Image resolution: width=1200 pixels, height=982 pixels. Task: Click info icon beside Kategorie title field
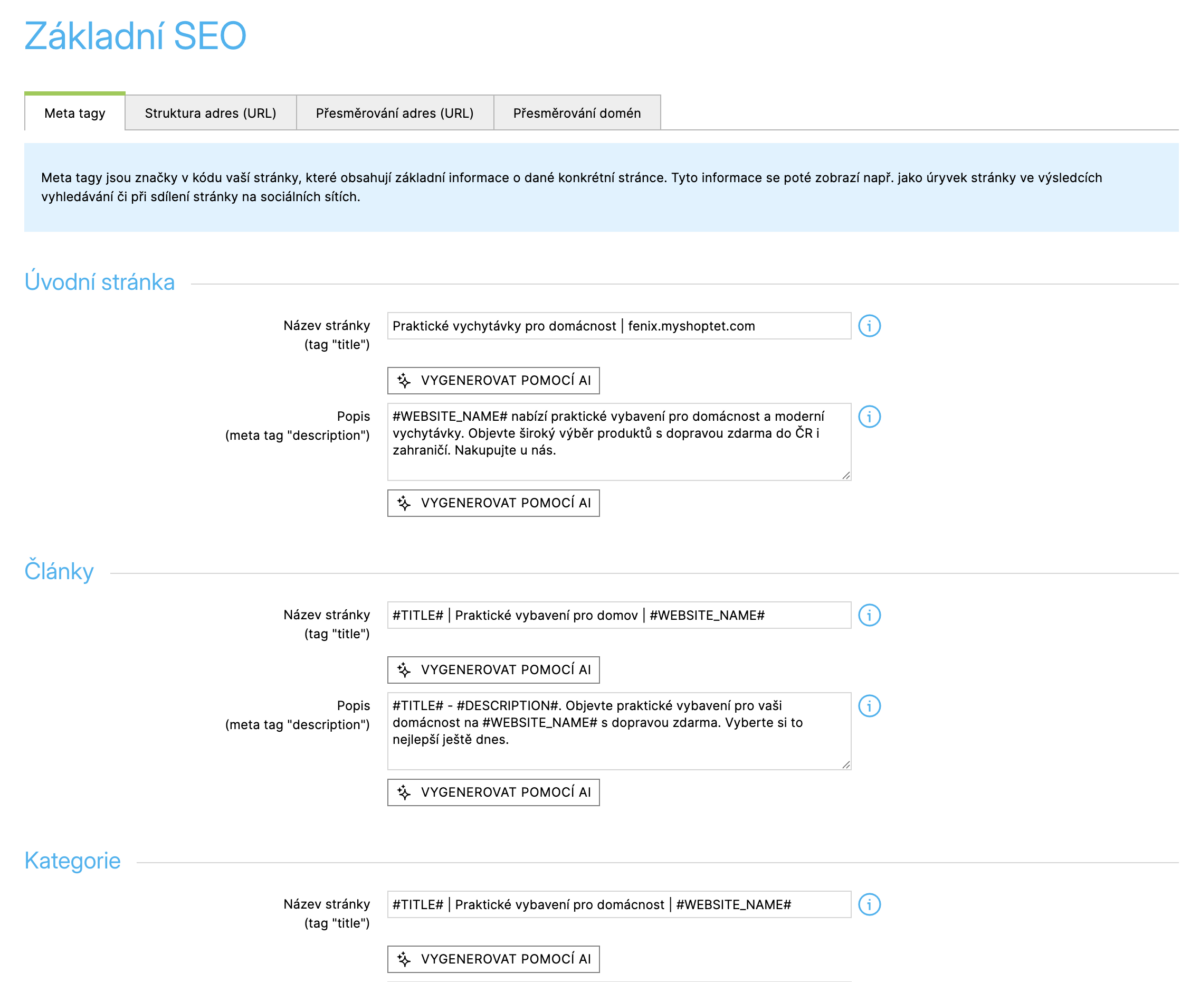click(870, 905)
